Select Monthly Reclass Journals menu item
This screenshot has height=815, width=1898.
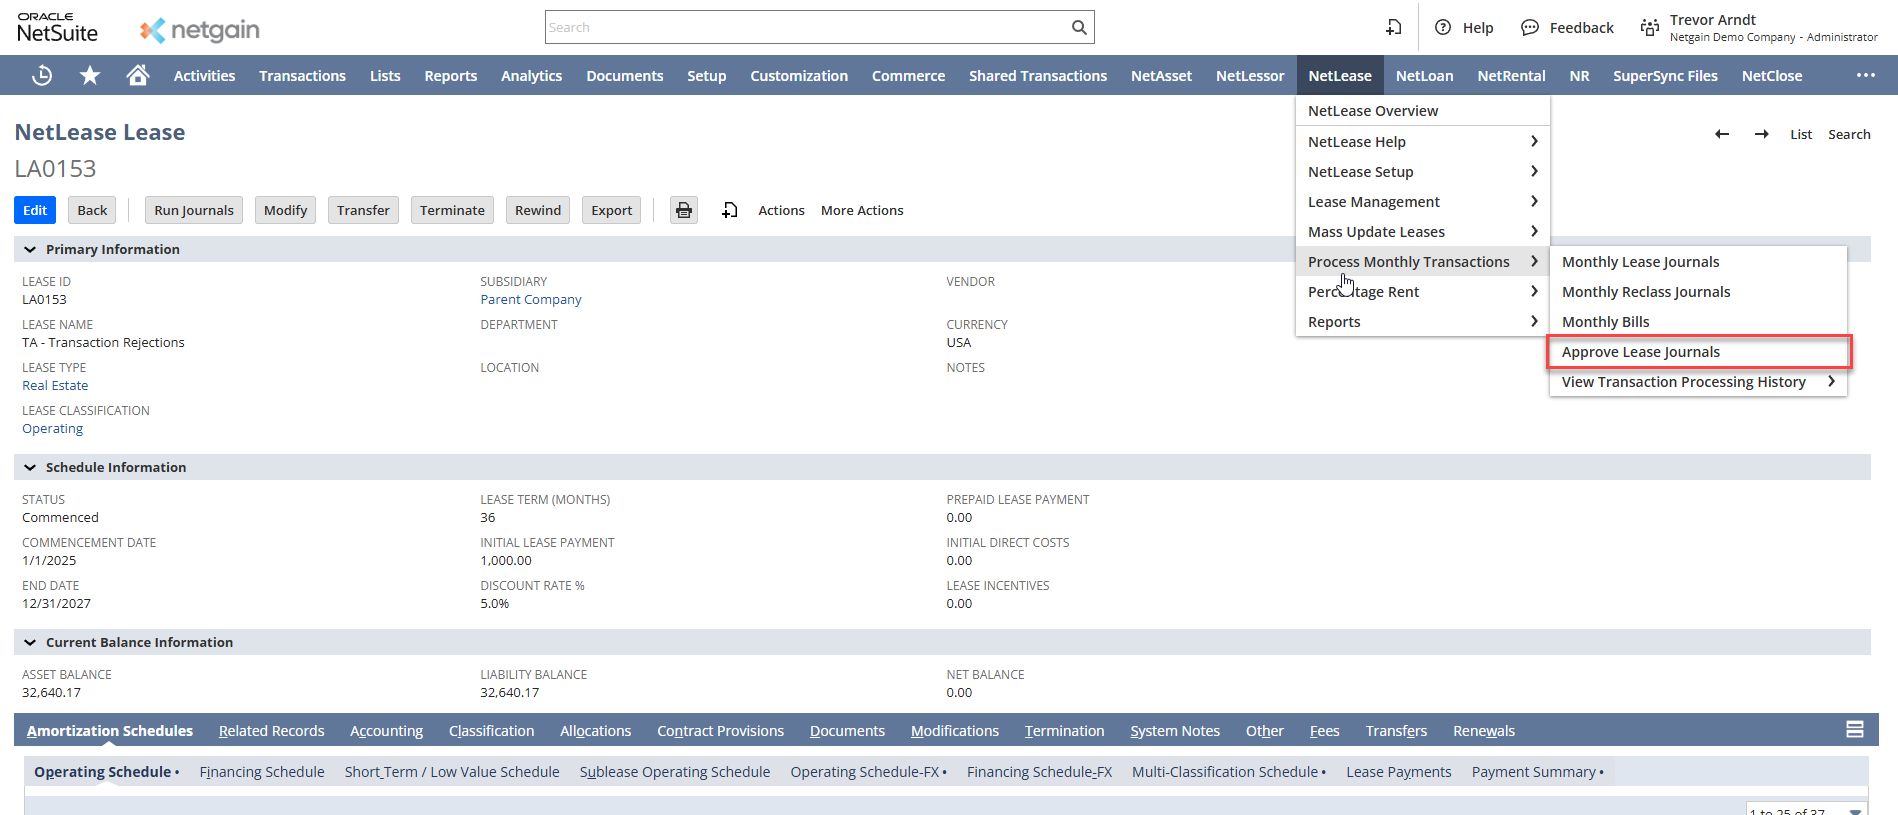(x=1698, y=292)
